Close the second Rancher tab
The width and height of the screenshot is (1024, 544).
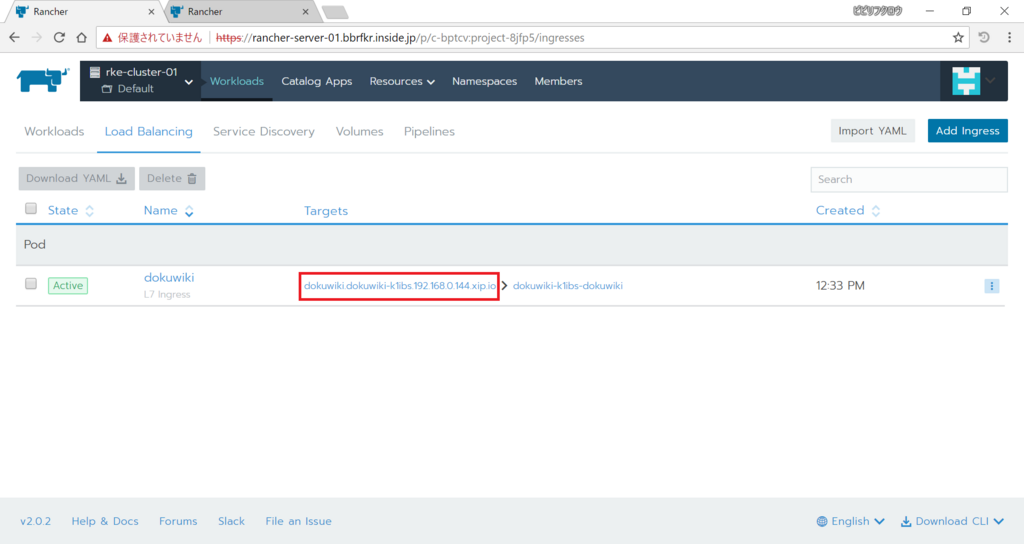[305, 12]
